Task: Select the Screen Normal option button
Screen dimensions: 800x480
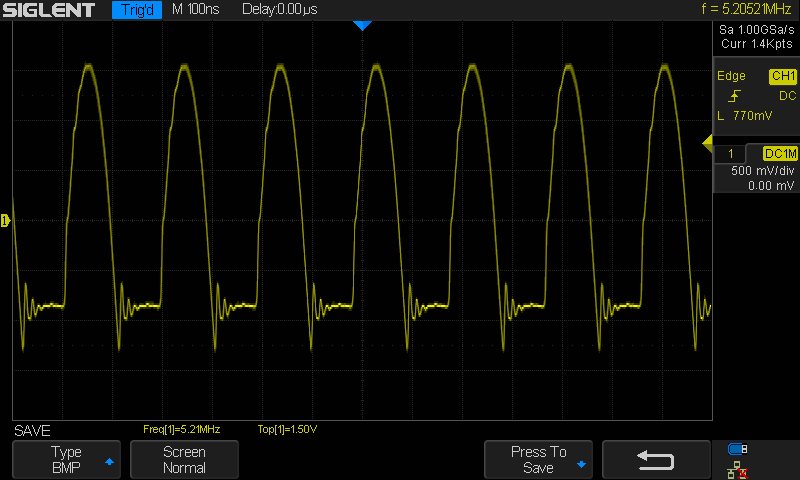Action: point(184,460)
